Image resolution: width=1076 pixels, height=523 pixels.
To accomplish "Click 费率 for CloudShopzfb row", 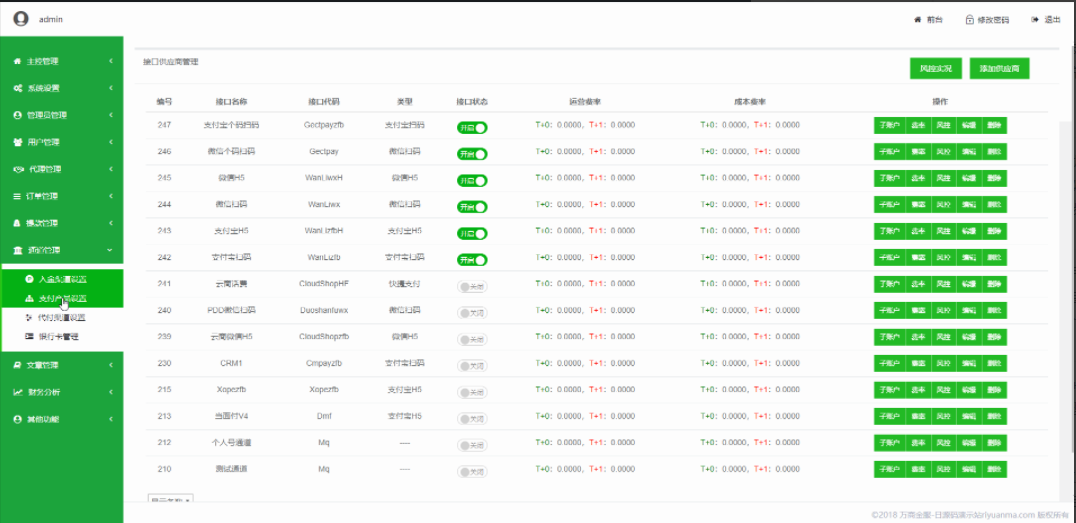I will (917, 337).
